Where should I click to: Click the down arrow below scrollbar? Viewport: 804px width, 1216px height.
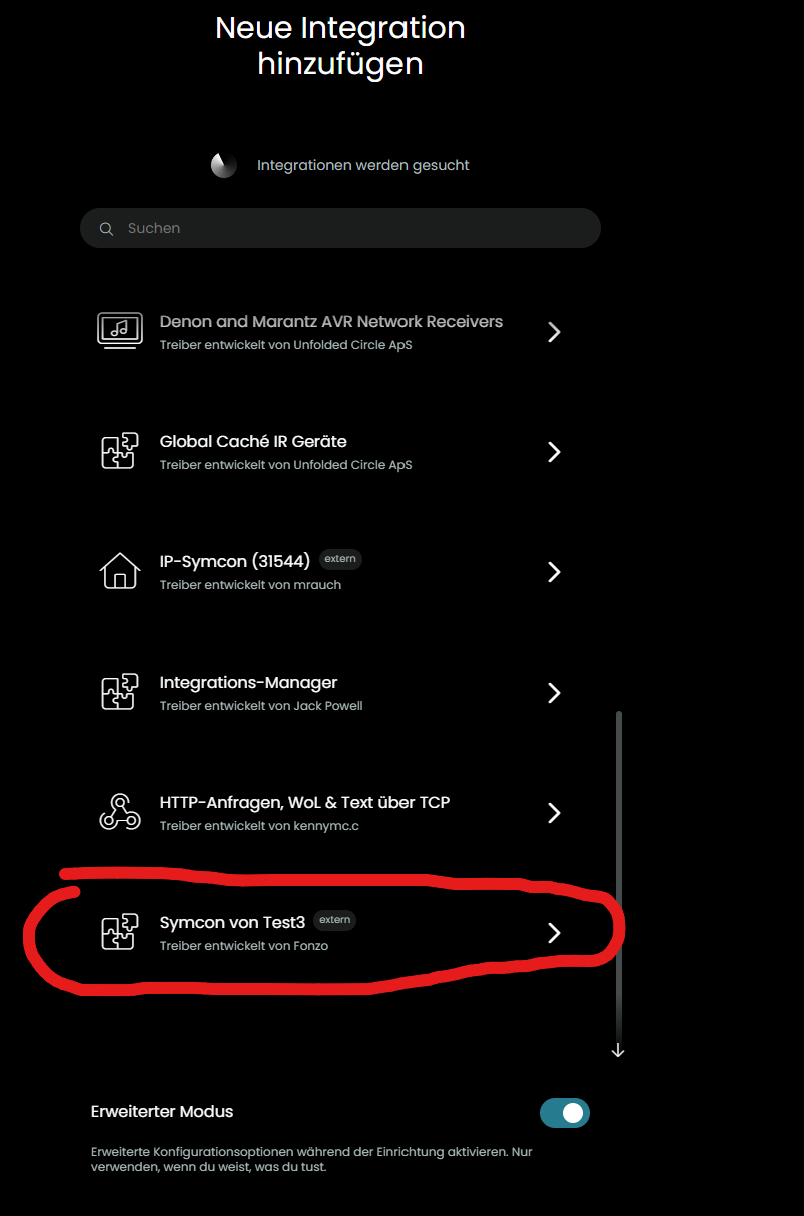618,1050
